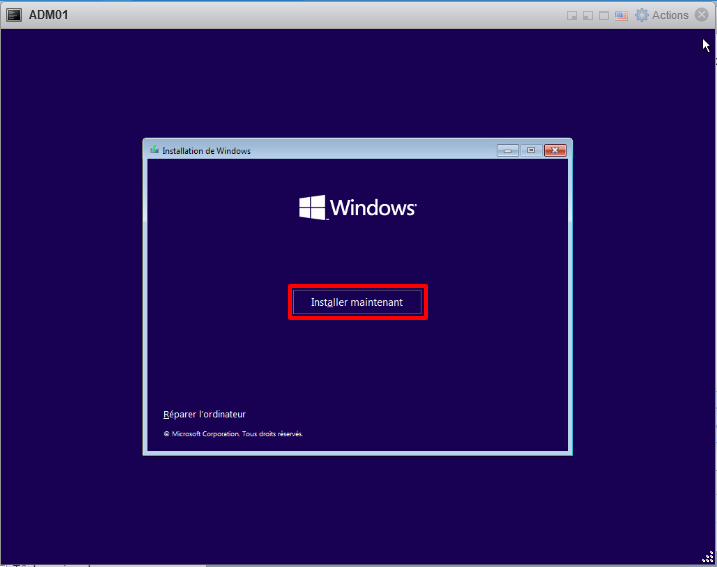Switch console to full-size view icon
This screenshot has height=567, width=717.
604,16
